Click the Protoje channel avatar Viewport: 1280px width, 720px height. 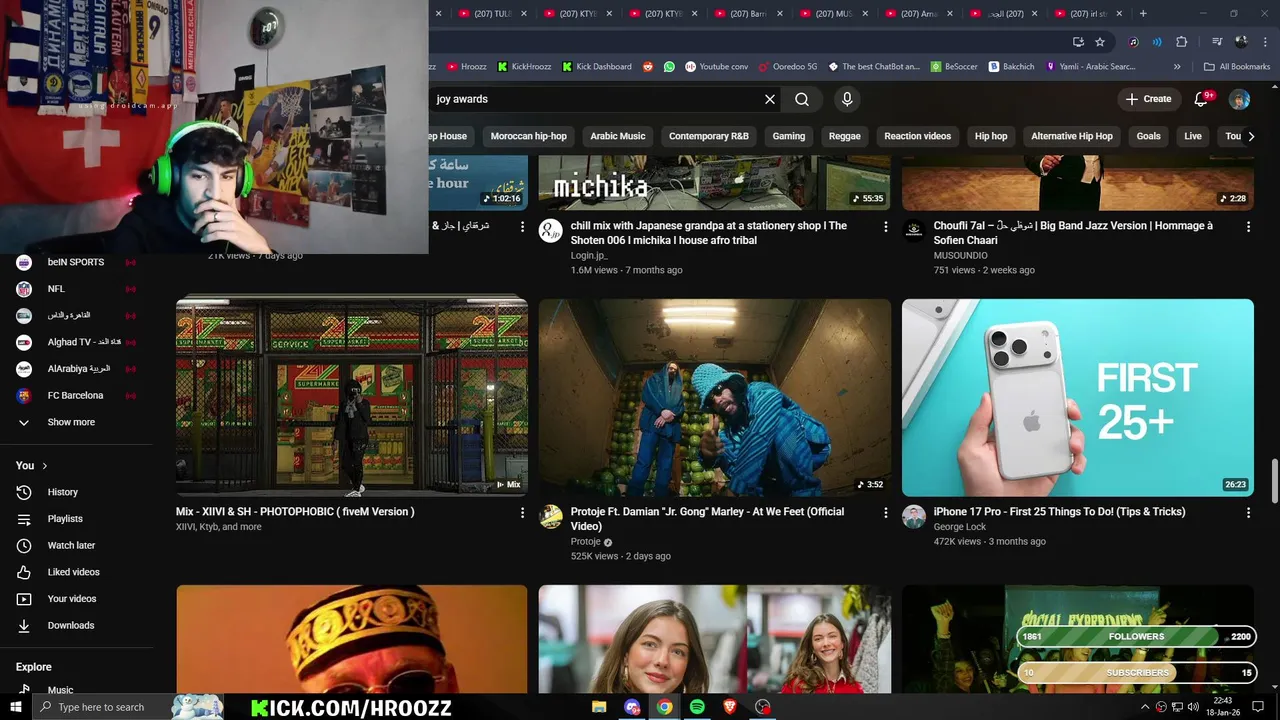click(x=551, y=517)
